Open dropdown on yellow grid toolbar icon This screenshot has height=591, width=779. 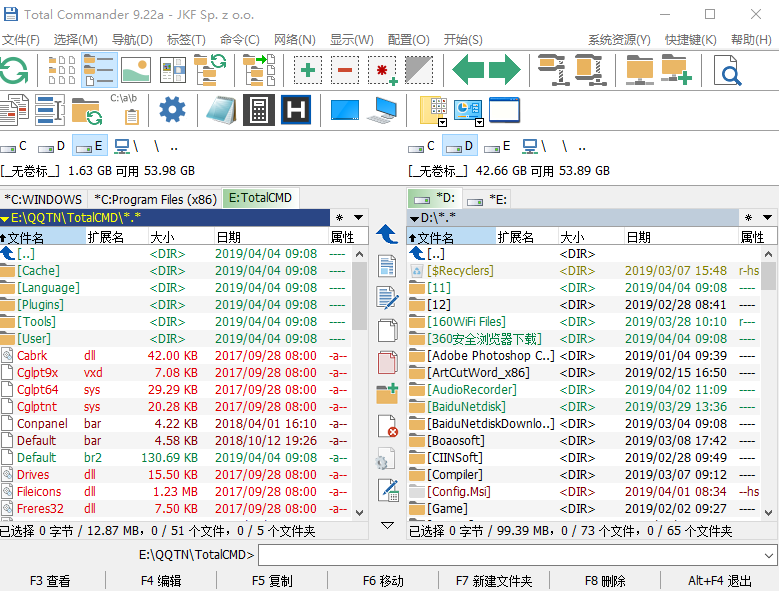(x=442, y=122)
